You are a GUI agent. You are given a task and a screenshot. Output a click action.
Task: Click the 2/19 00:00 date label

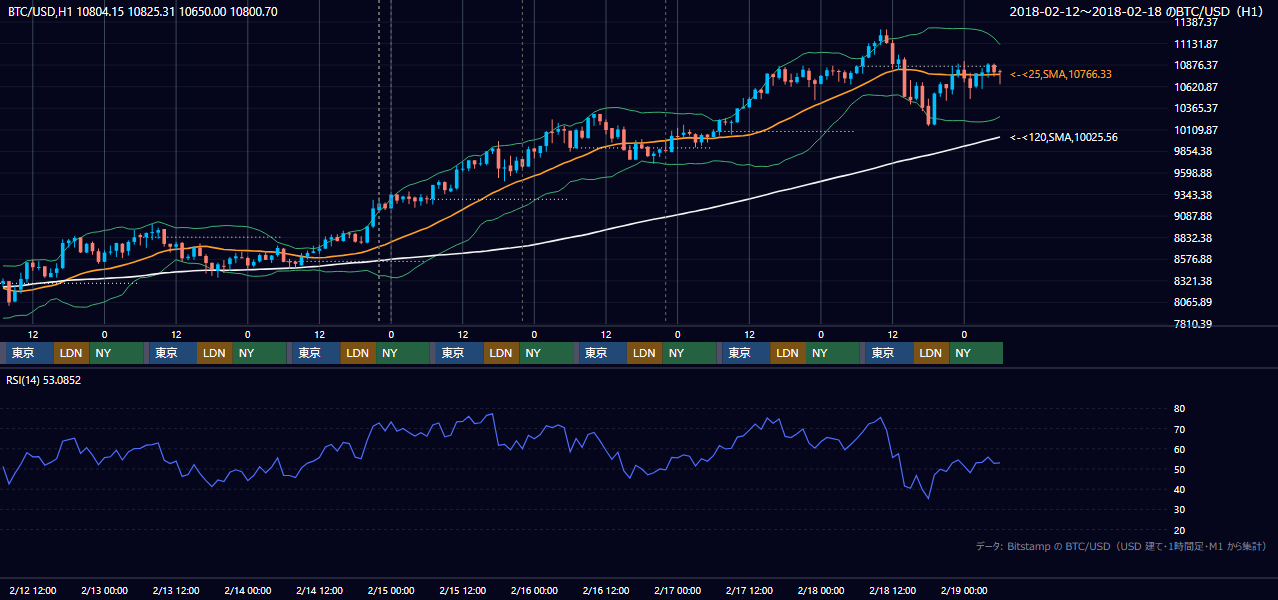pyautogui.click(x=964, y=590)
